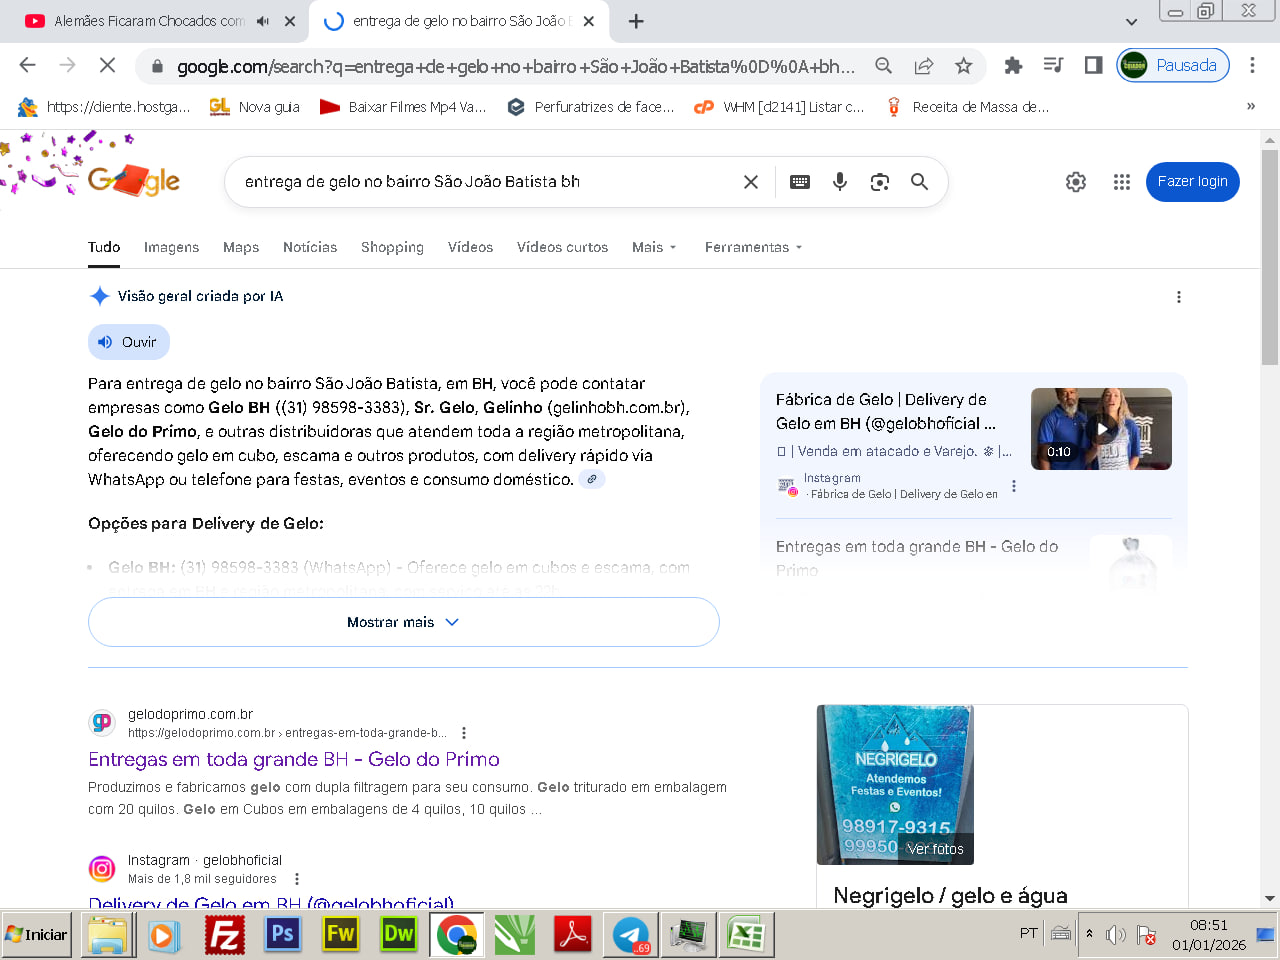Bookmark this page with star icon
This screenshot has width=1280, height=960.
click(963, 66)
